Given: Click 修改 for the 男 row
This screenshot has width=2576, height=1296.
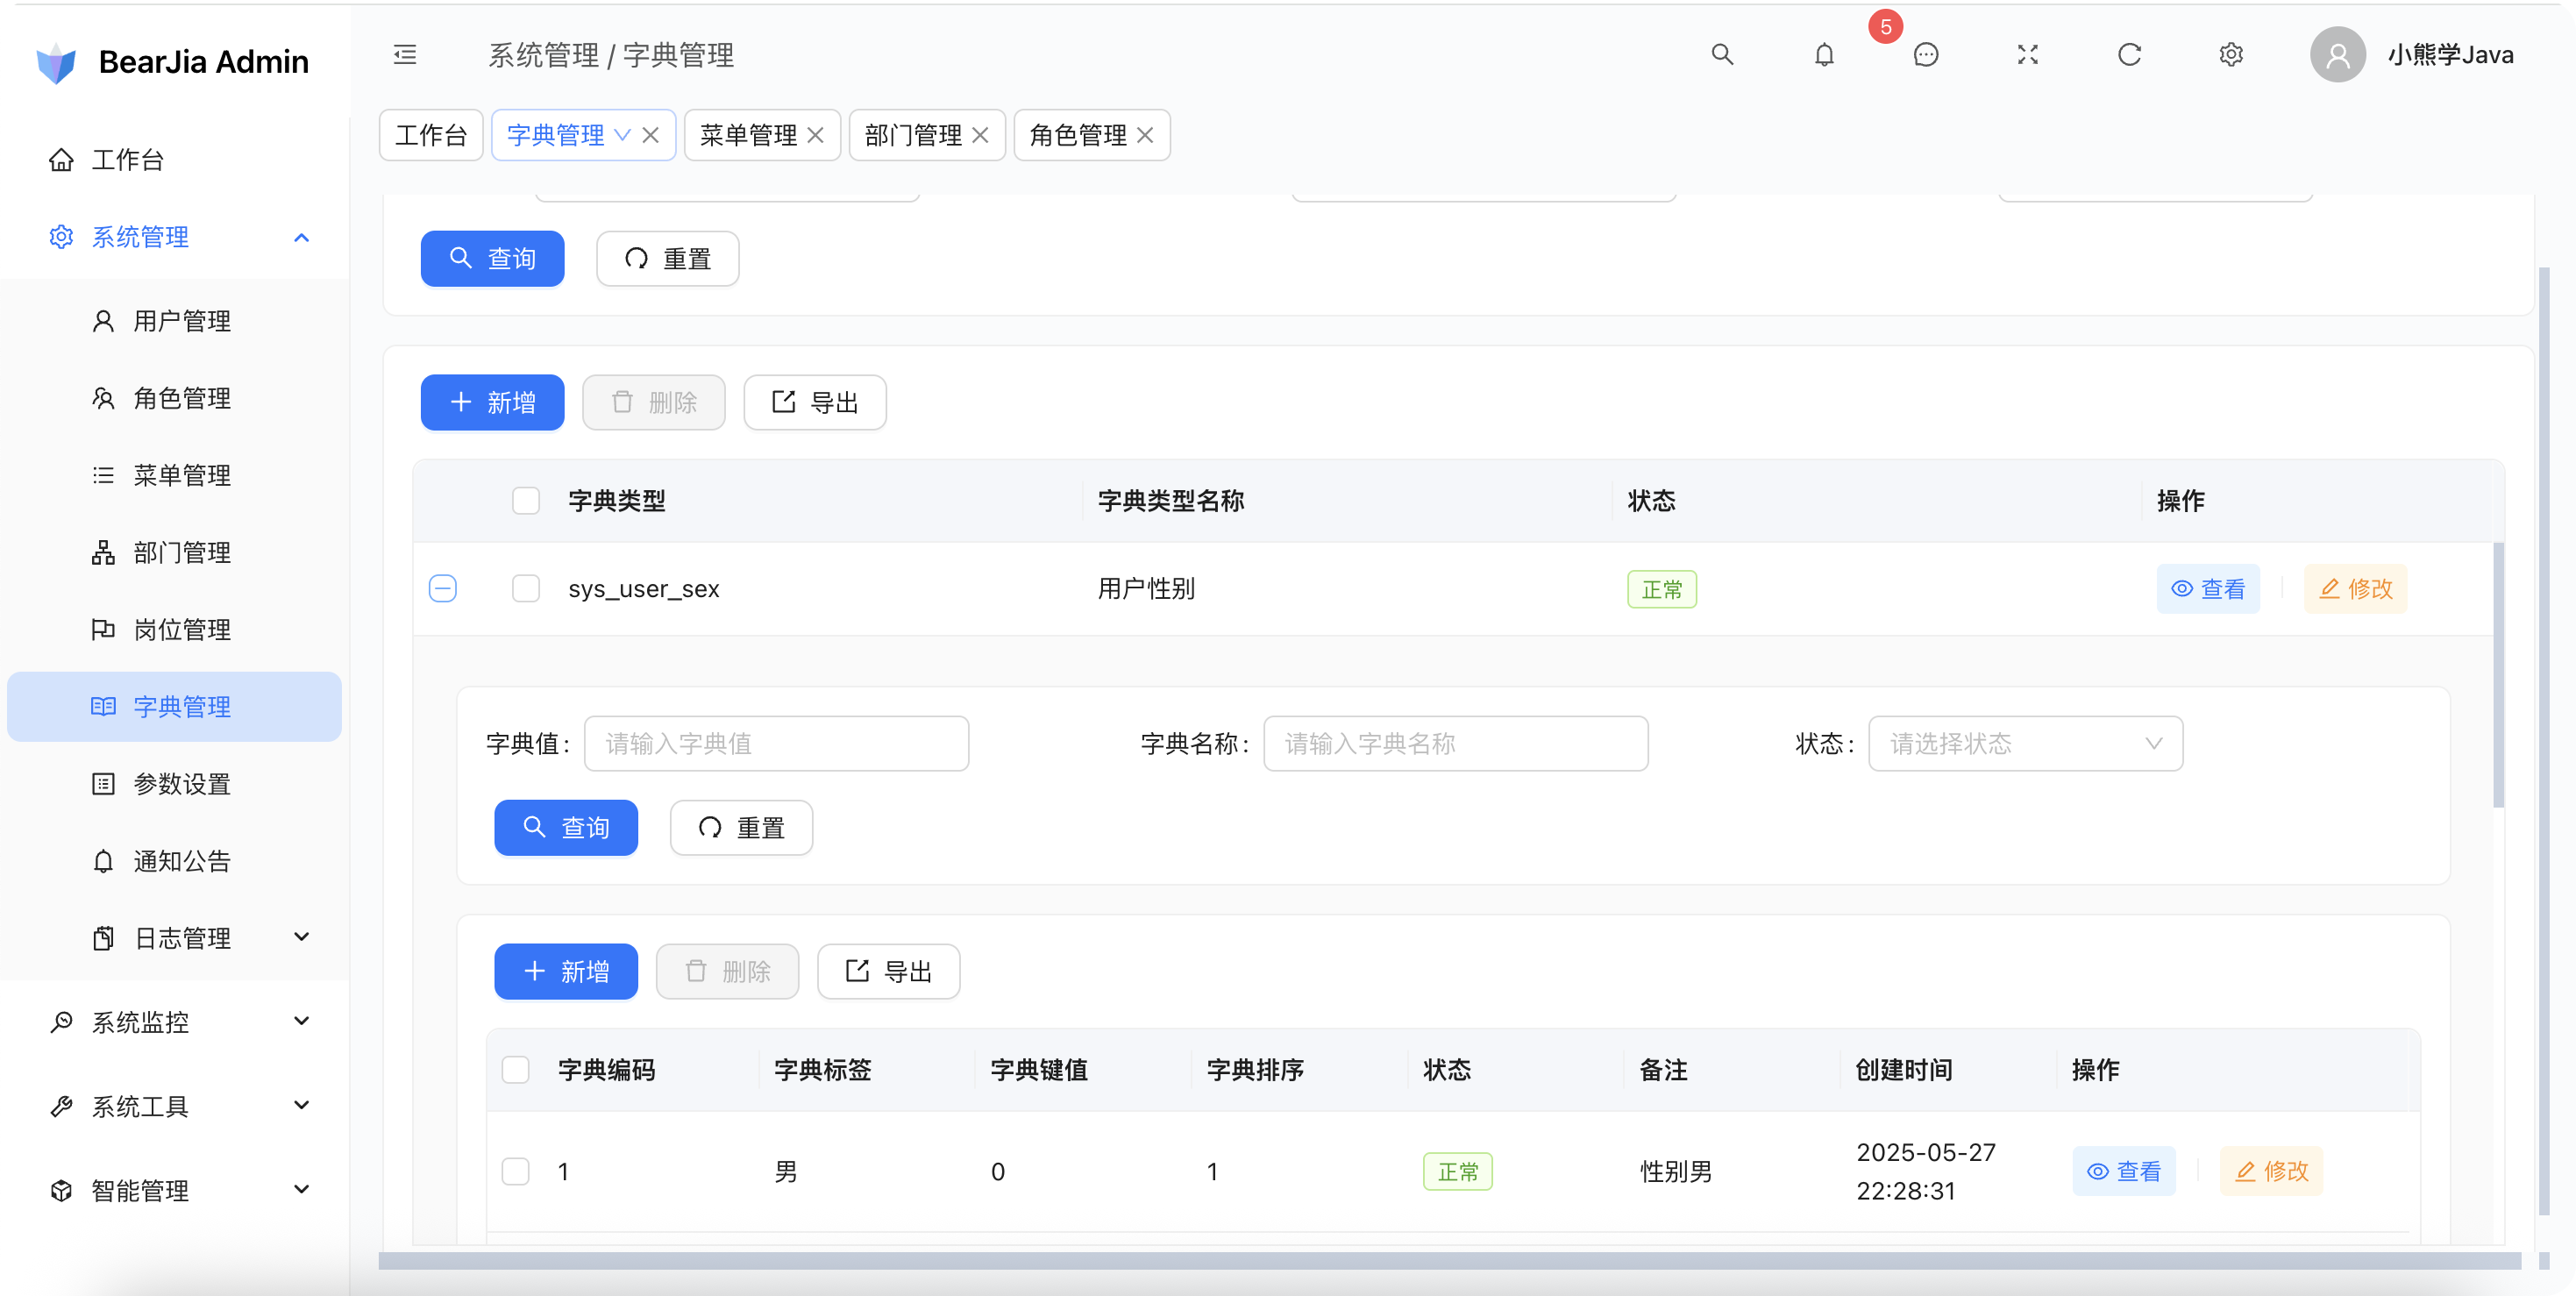Looking at the screenshot, I should pos(2271,1171).
